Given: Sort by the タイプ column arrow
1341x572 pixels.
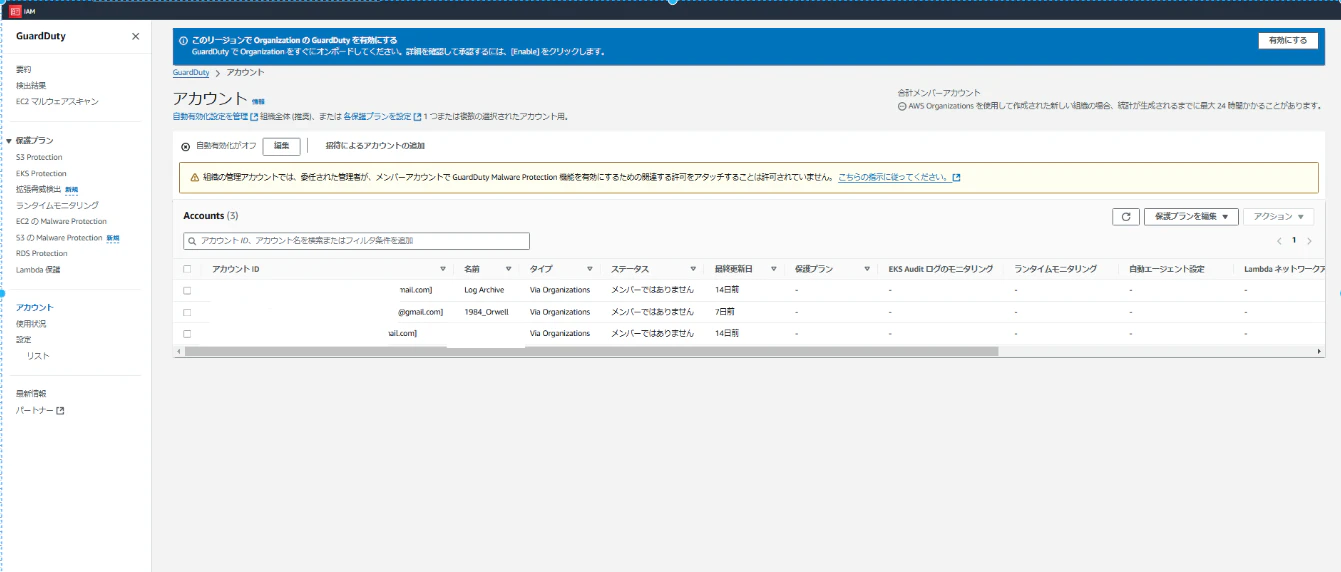Looking at the screenshot, I should [x=590, y=269].
